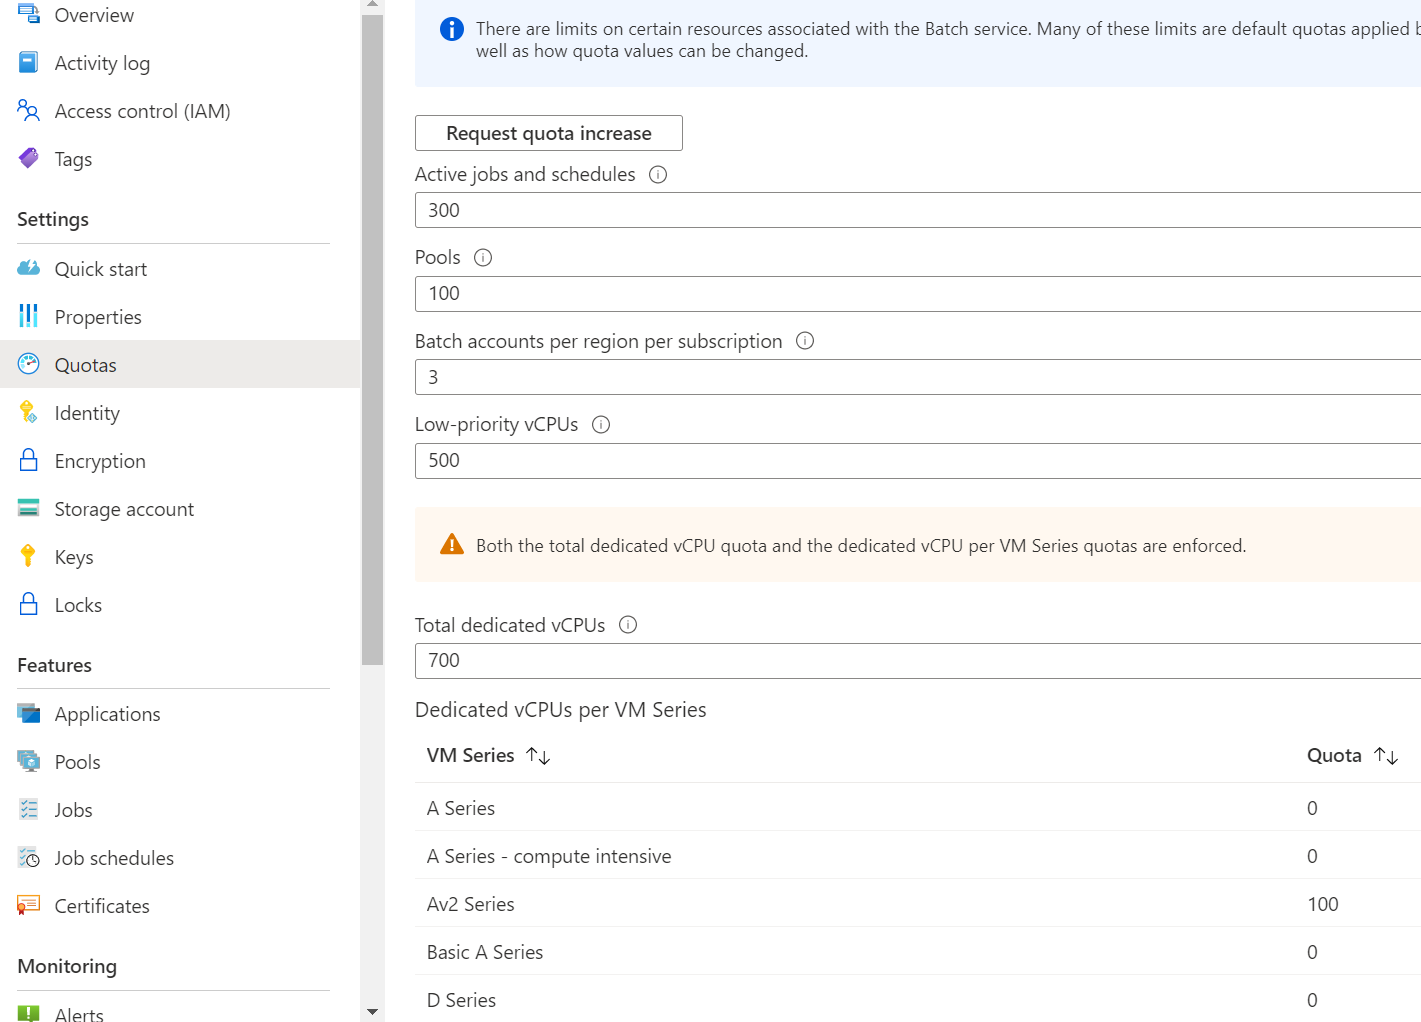Select Identity in the Settings menu
Screen dimensions: 1421x1022
(x=86, y=412)
